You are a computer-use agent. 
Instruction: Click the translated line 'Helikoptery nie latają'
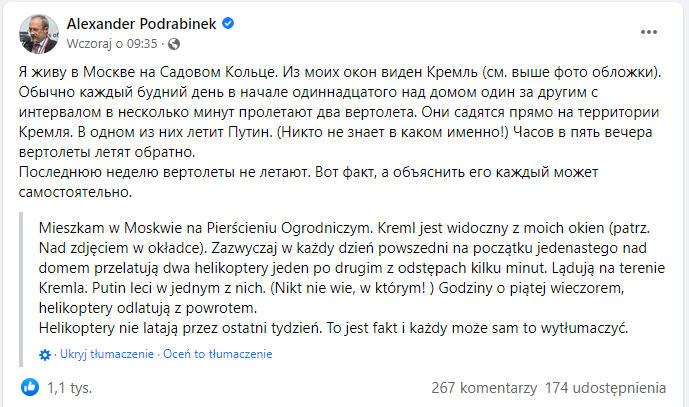tap(340, 329)
